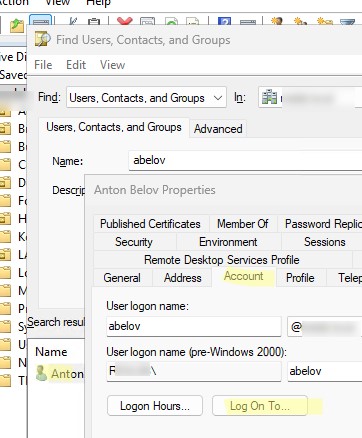
Task: Open the Environment tab
Action: tap(228, 242)
